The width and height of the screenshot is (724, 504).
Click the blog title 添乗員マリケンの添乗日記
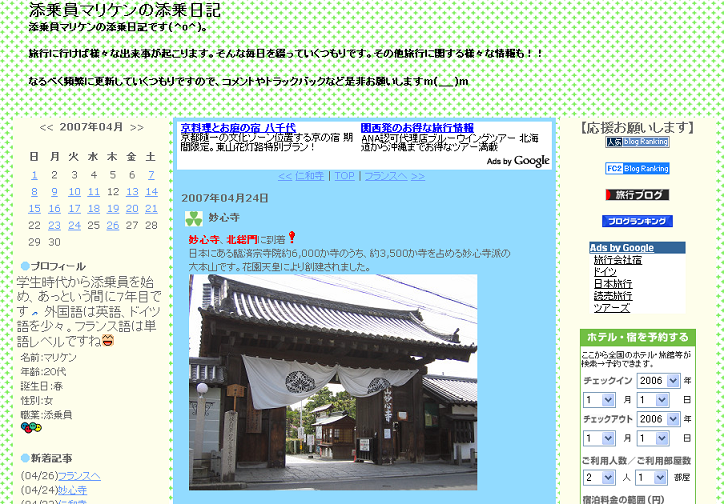[125, 10]
